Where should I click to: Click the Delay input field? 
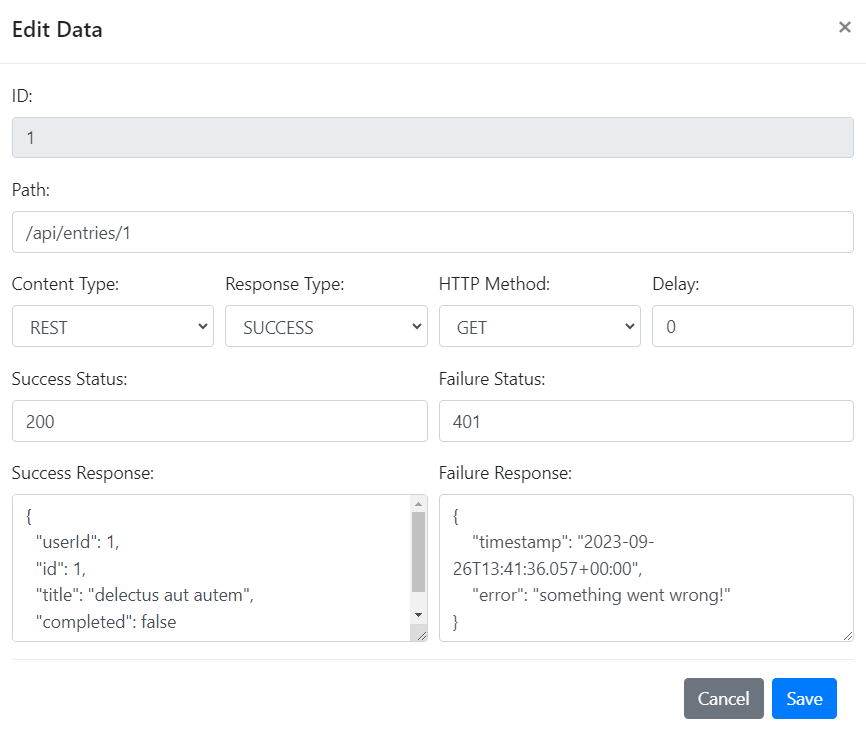pos(752,326)
